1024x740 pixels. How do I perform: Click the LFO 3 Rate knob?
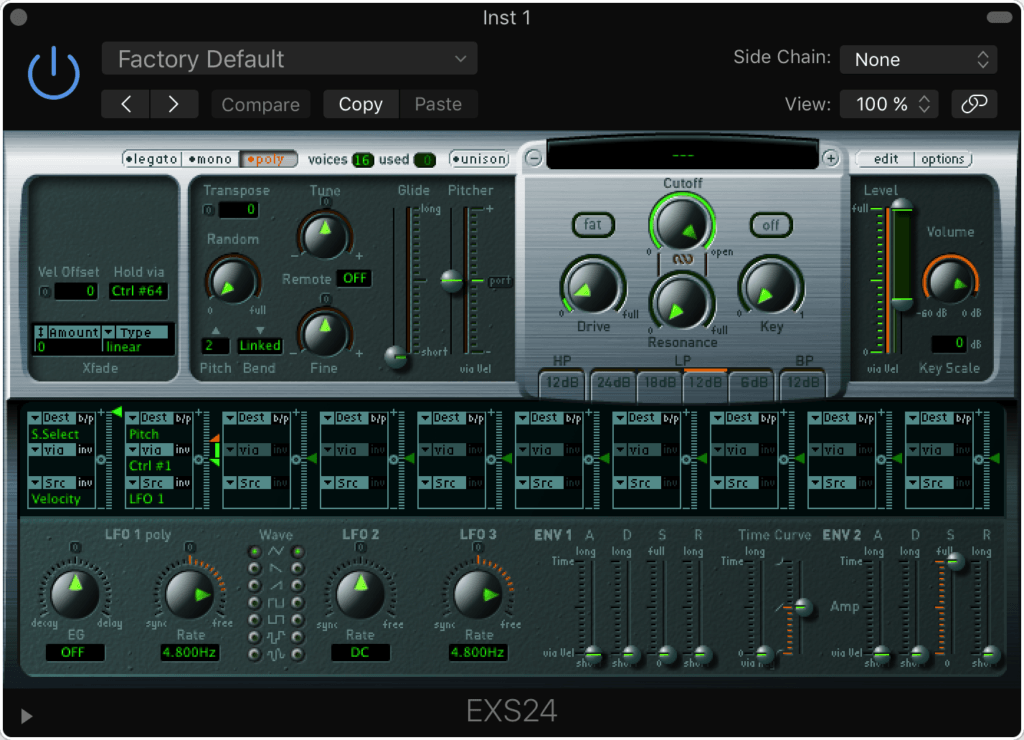tap(477, 593)
